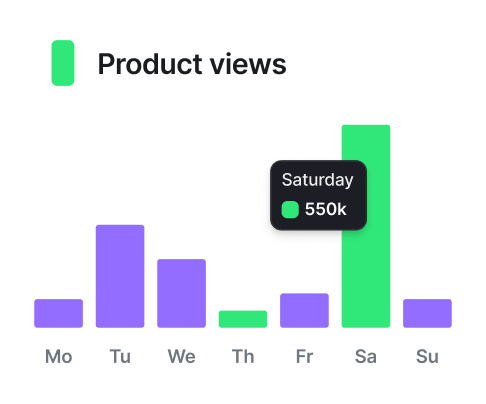This screenshot has height=404, width=486.
Task: Click the Su axis label
Action: point(427,356)
